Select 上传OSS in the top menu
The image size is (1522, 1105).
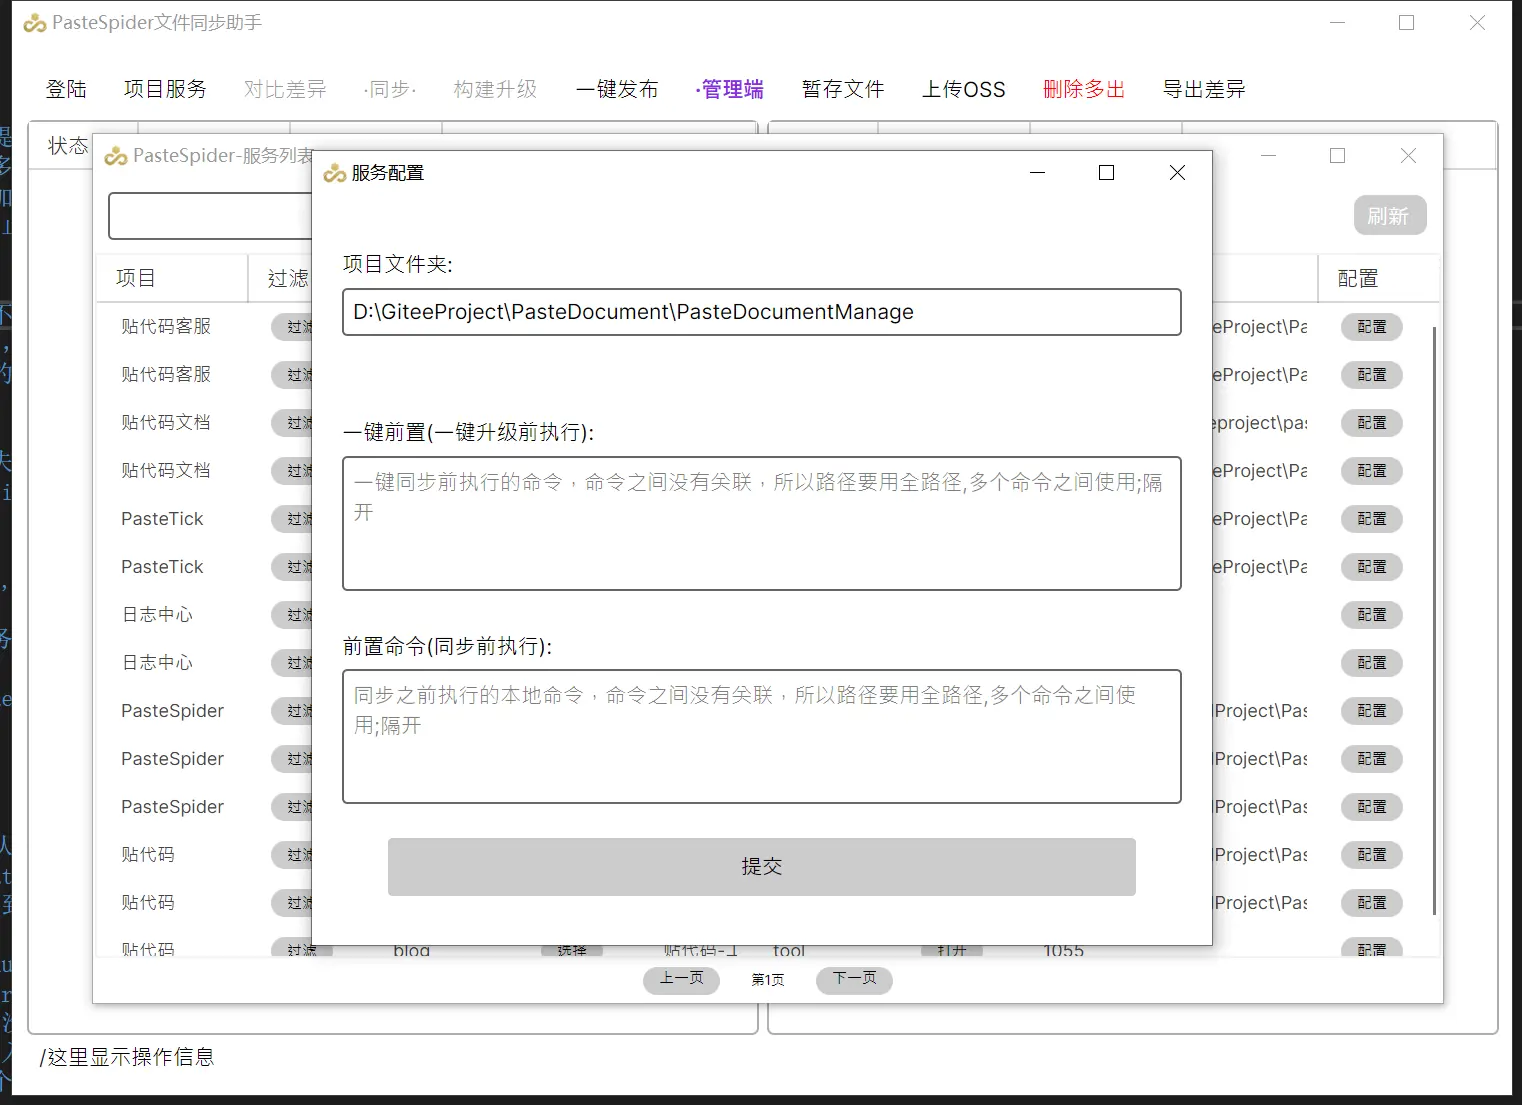963,89
